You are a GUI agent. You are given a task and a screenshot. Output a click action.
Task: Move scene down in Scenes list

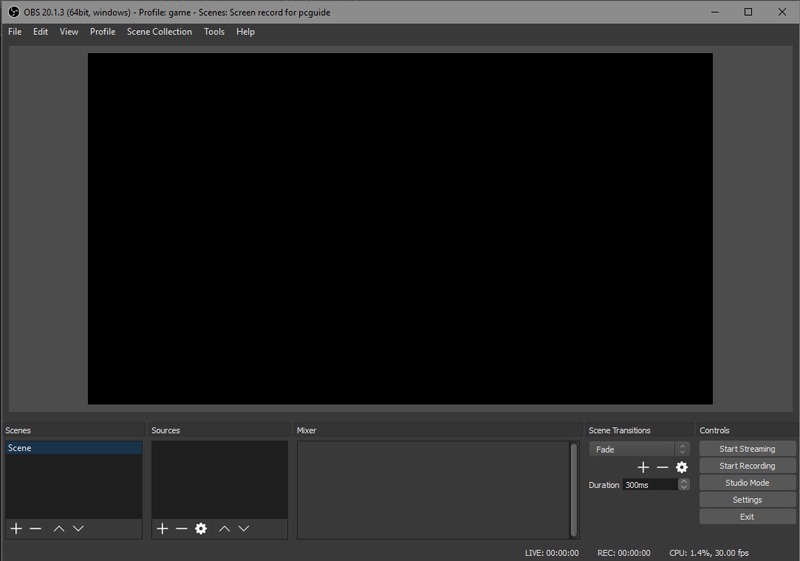click(x=78, y=528)
